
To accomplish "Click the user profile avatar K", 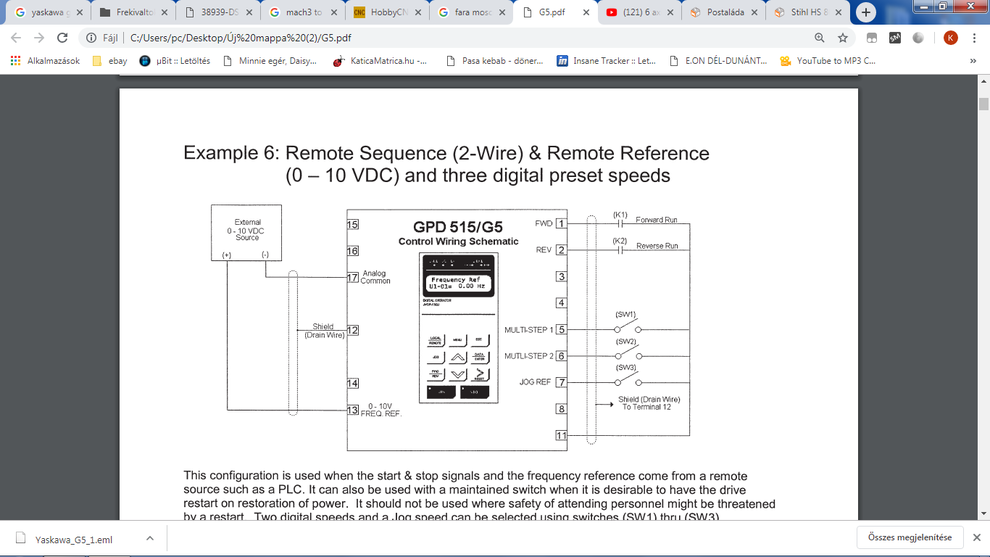I will click(950, 38).
